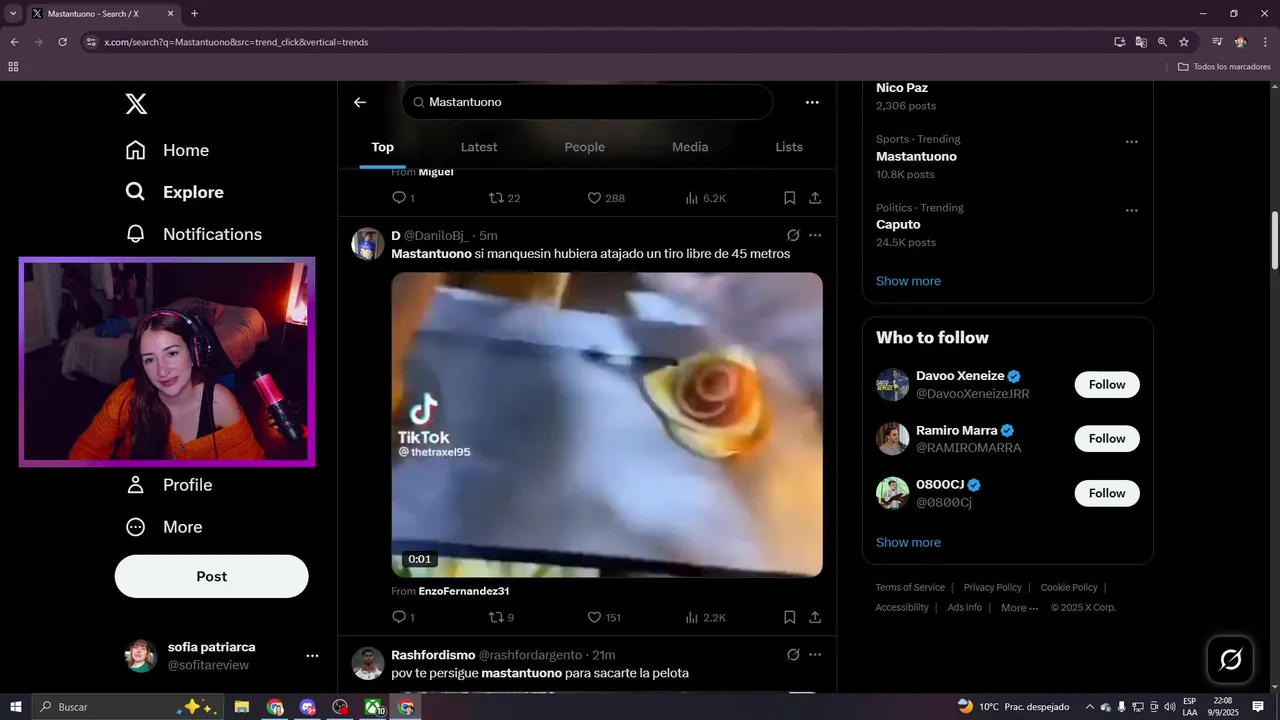Show more accounts to follow

click(908, 543)
